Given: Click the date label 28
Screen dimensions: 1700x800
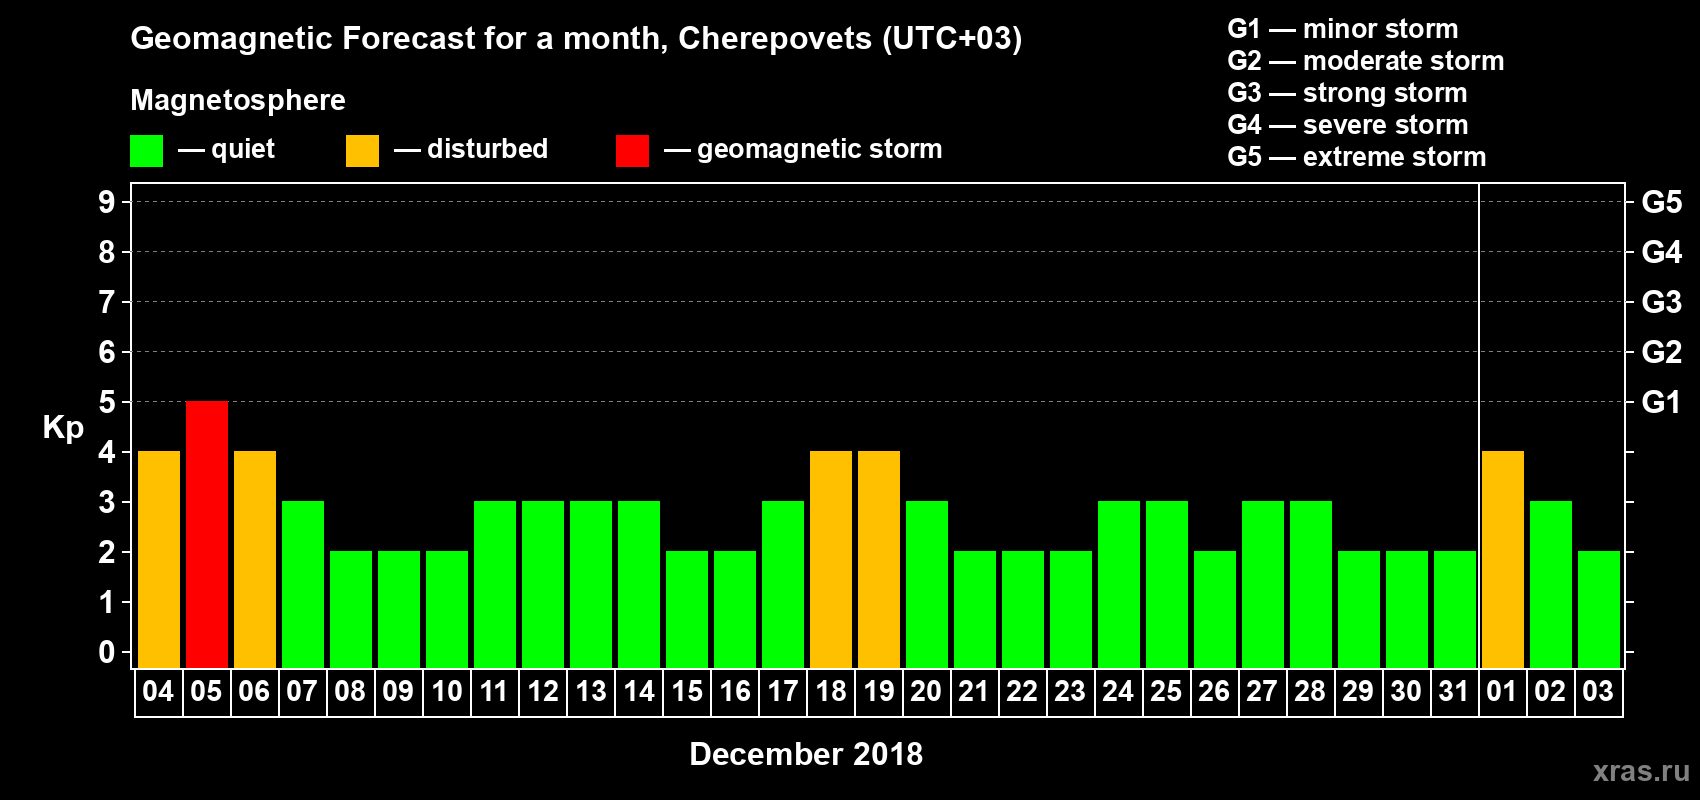Looking at the screenshot, I should pyautogui.click(x=1310, y=692).
